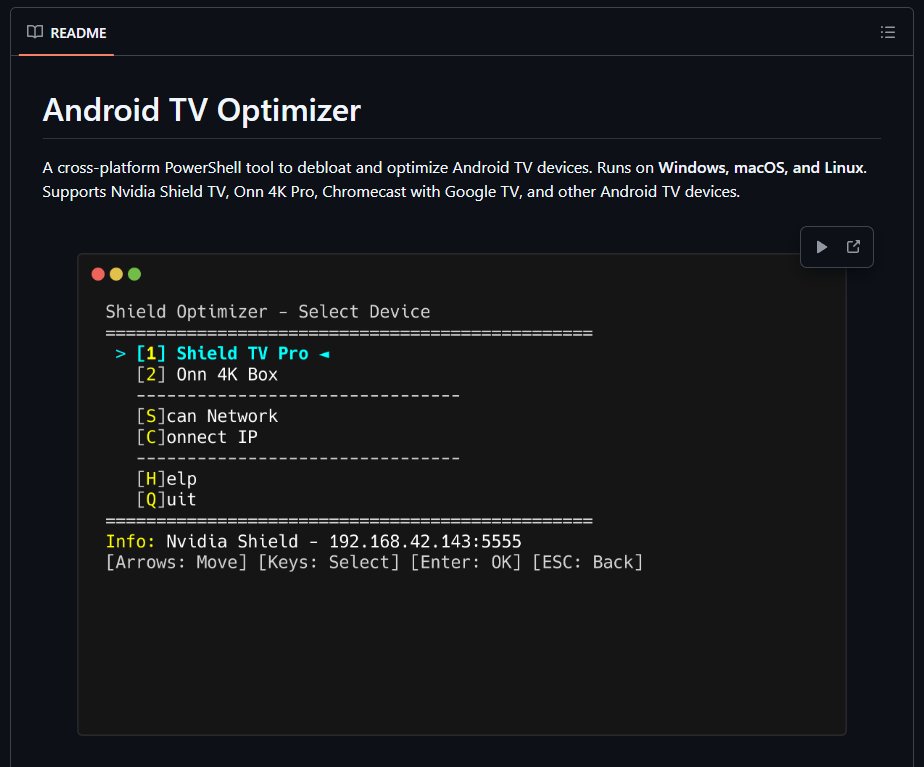The height and width of the screenshot is (767, 924).
Task: Play the terminal demo animation
Action: coord(821,247)
